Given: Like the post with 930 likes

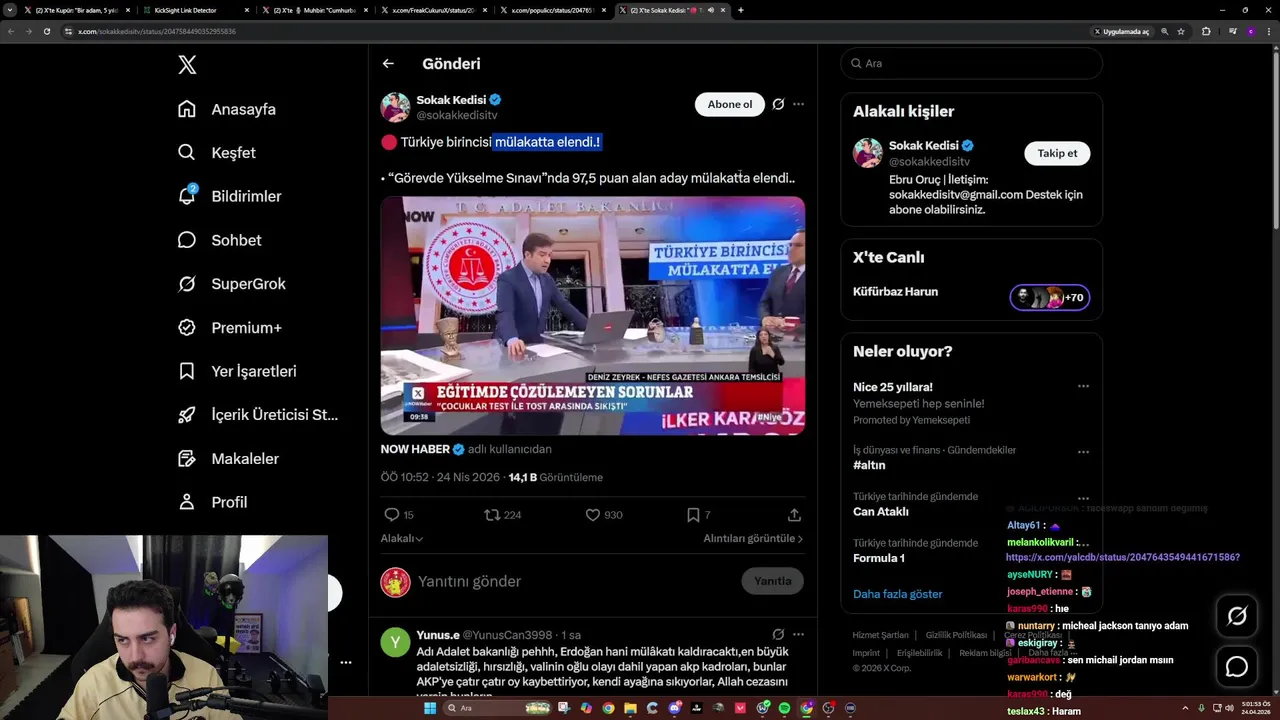Looking at the screenshot, I should [593, 515].
